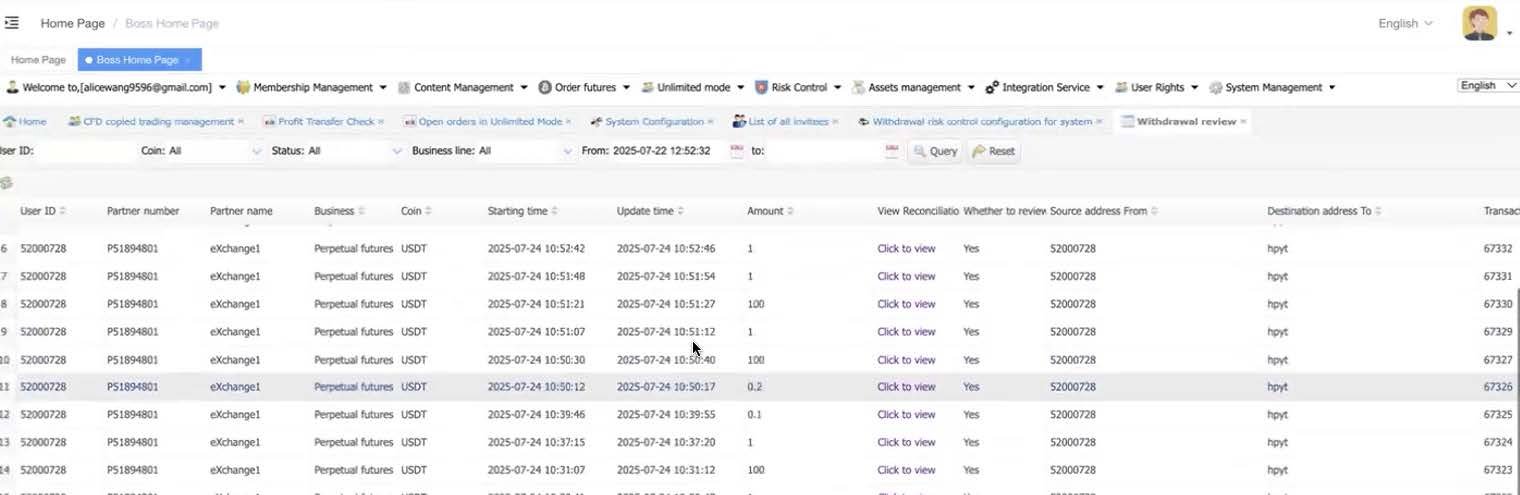Open the Assets management menu

913,88
